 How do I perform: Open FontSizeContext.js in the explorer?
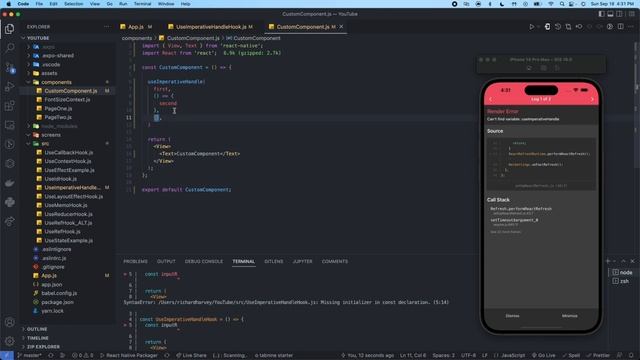pos(67,100)
